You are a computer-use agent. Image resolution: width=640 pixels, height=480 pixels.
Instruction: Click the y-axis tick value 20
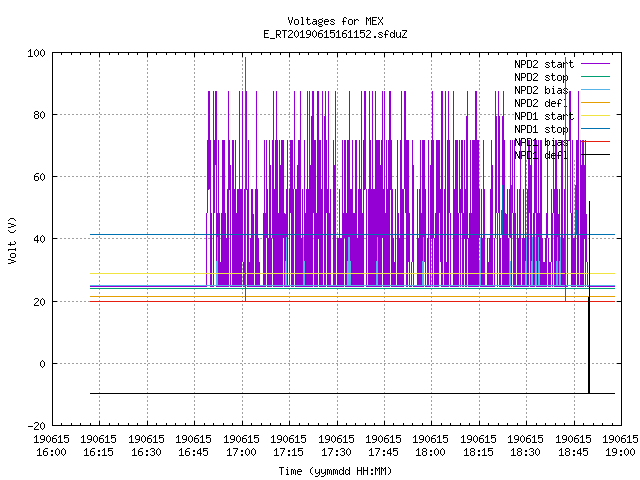pyautogui.click(x=39, y=302)
